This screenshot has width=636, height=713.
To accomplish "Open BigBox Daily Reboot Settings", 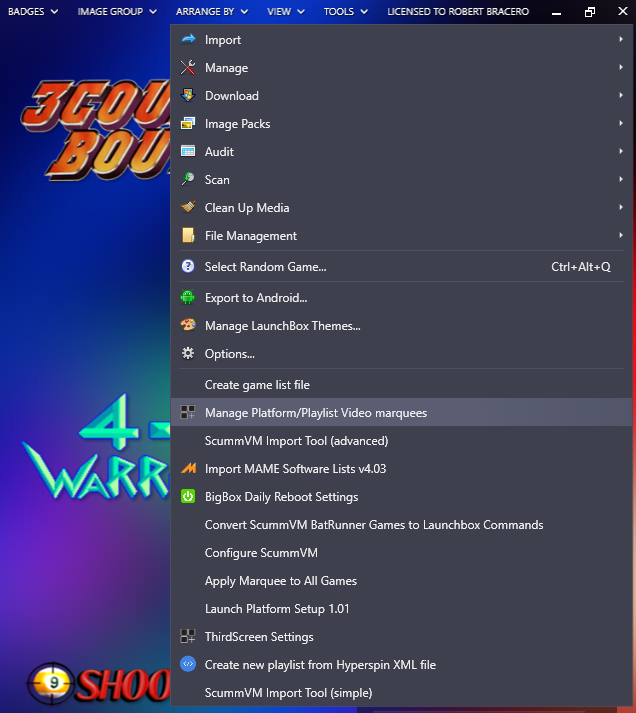I will (x=401, y=497).
